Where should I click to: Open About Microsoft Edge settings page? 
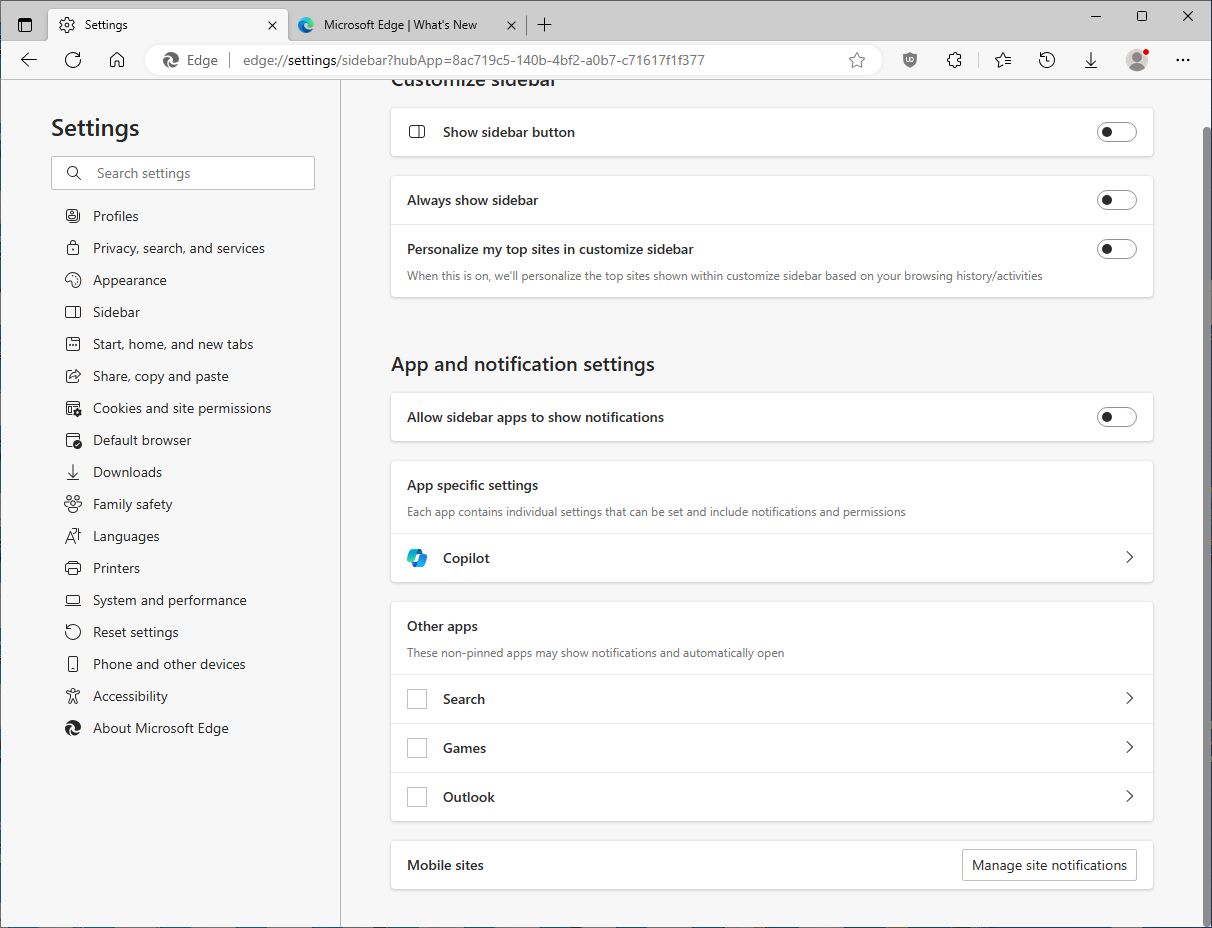pos(160,728)
